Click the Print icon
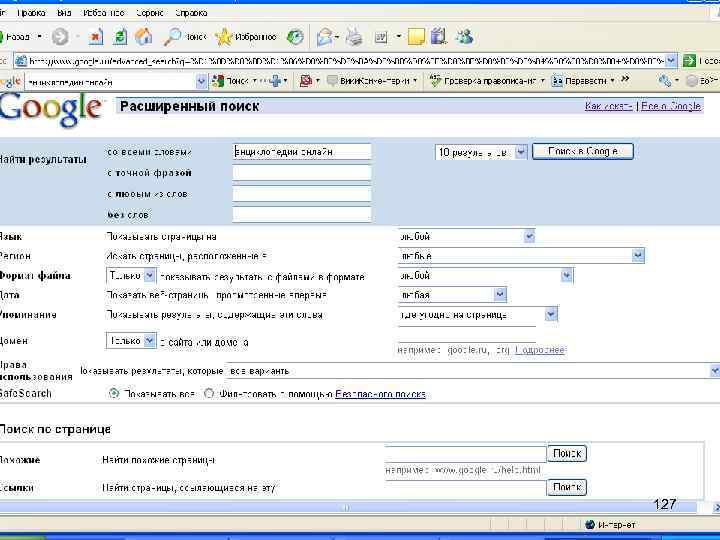The height and width of the screenshot is (540, 720). (354, 37)
